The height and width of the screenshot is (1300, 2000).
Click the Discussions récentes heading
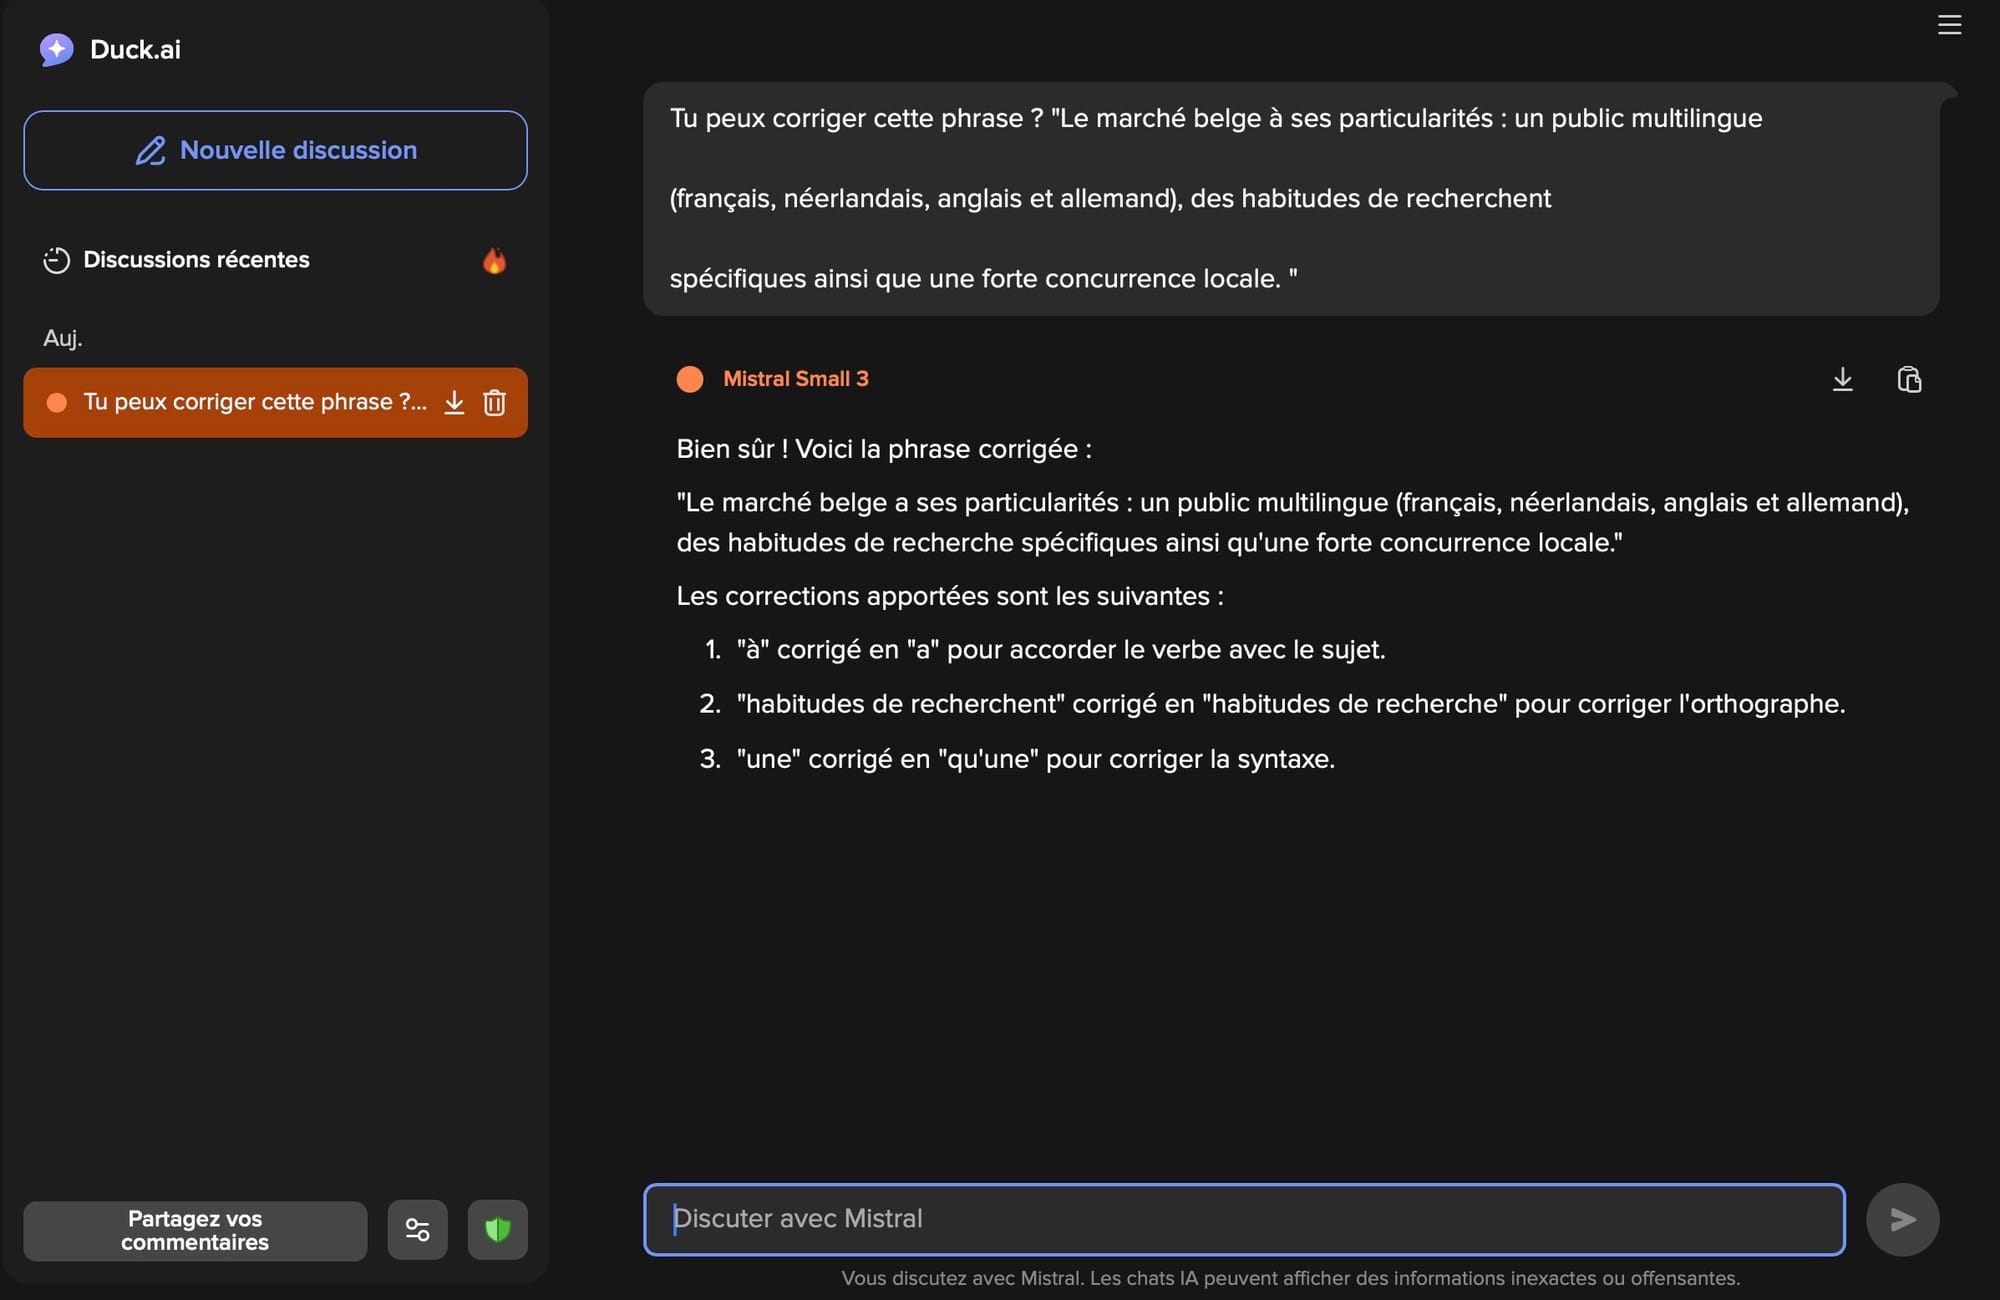pyautogui.click(x=196, y=260)
